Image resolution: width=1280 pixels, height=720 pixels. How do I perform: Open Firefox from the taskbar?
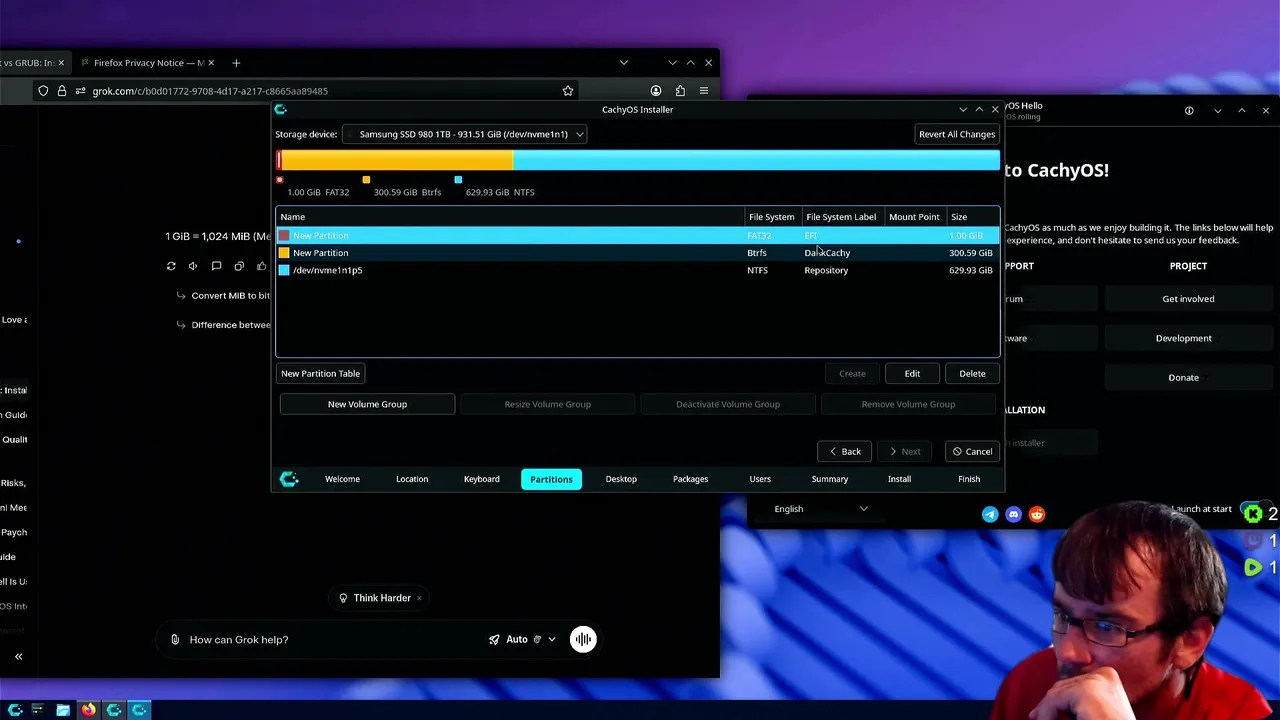tap(88, 710)
